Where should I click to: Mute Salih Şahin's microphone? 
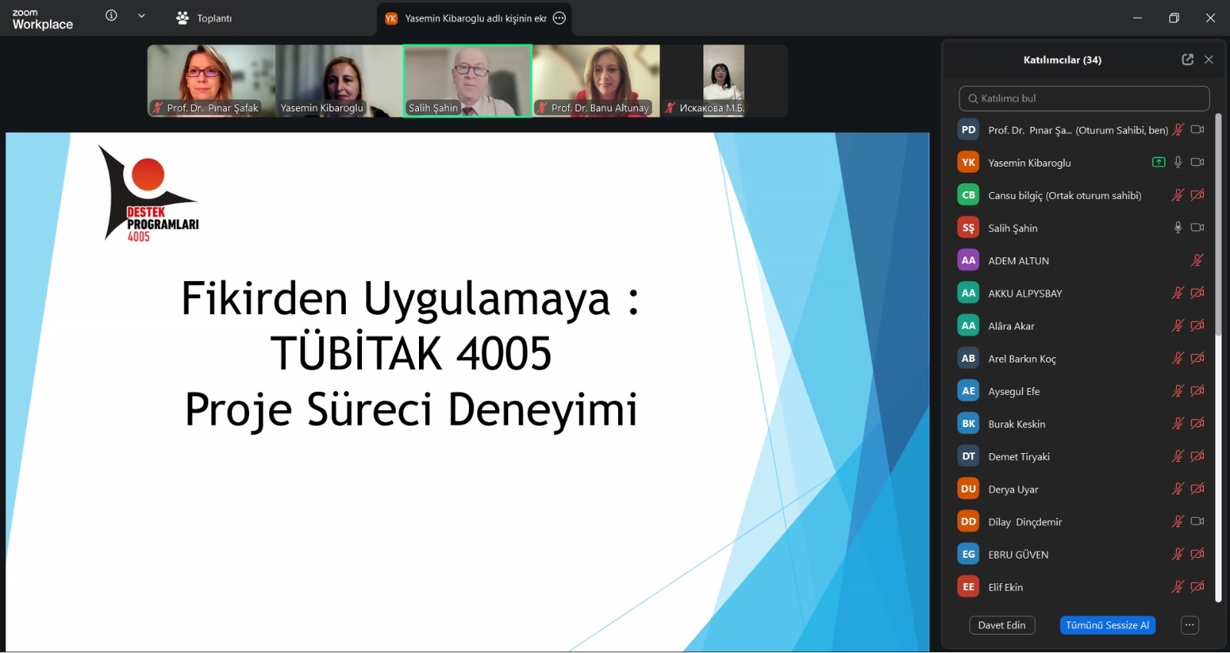[x=1178, y=228]
